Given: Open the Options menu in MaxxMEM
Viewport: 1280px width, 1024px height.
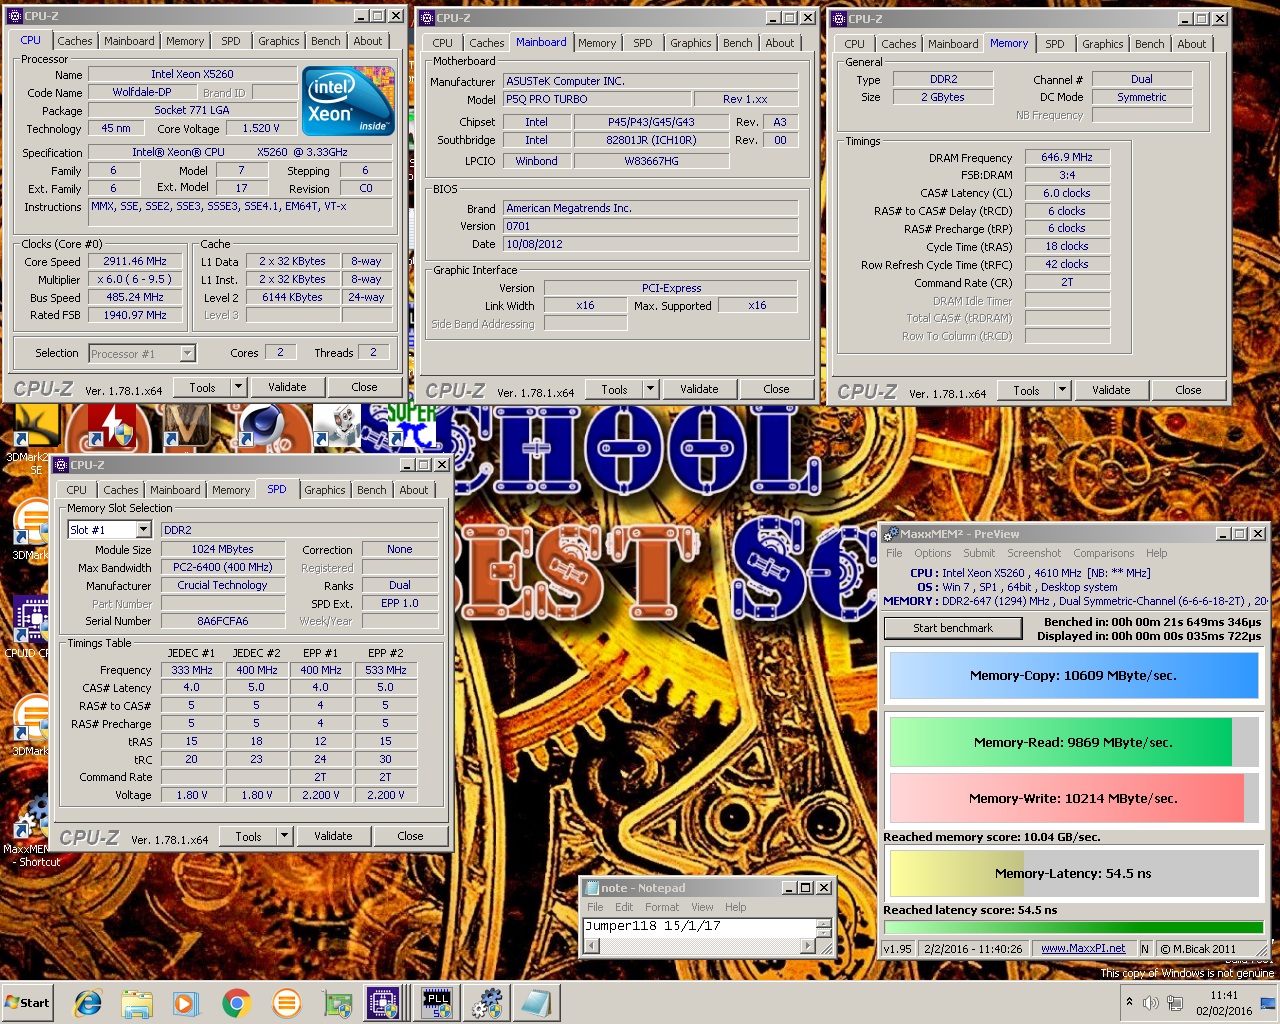Looking at the screenshot, I should pyautogui.click(x=932, y=553).
